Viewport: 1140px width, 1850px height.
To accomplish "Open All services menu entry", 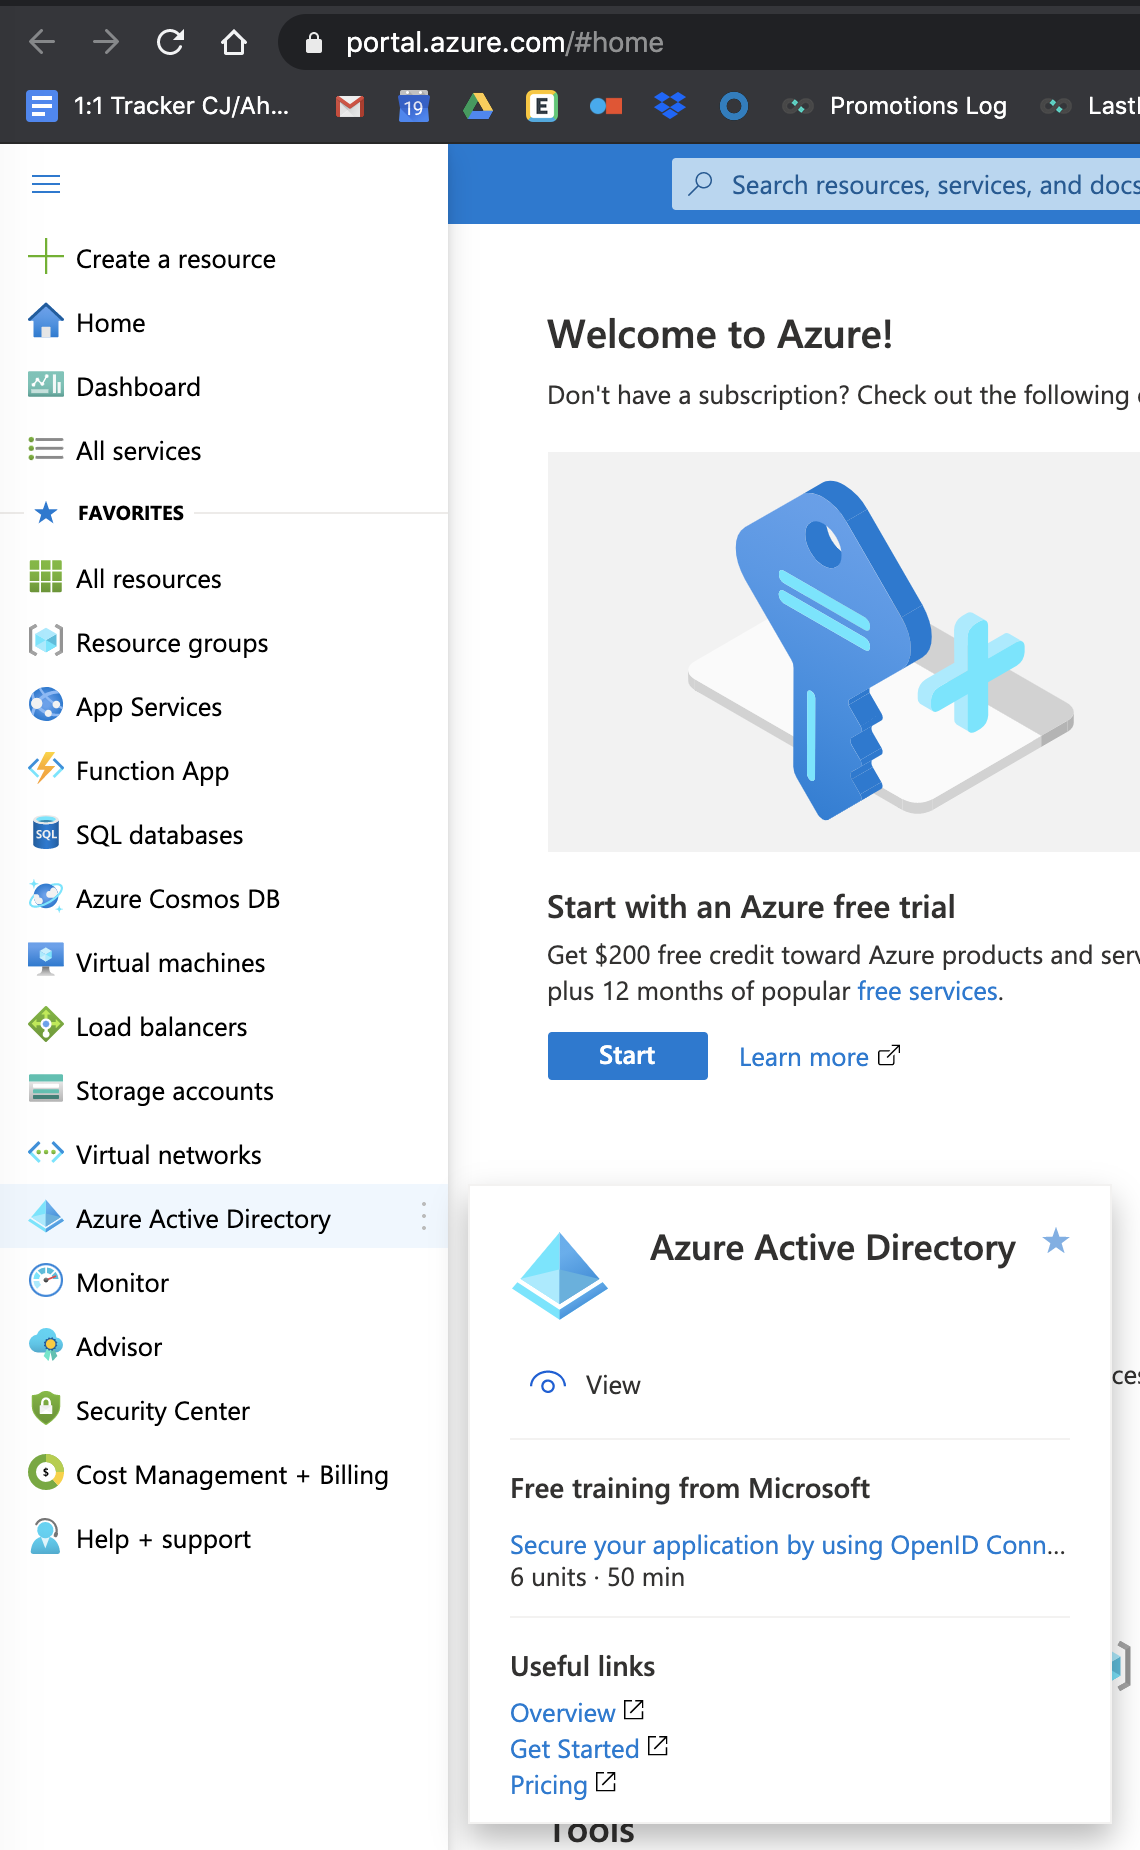I will (139, 451).
